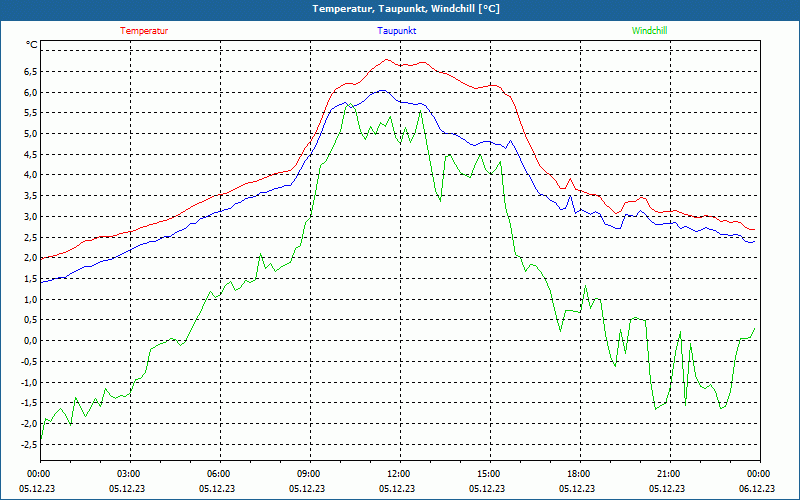Click the 03:00 time axis label
This screenshot has height=500, width=800.
click(128, 474)
